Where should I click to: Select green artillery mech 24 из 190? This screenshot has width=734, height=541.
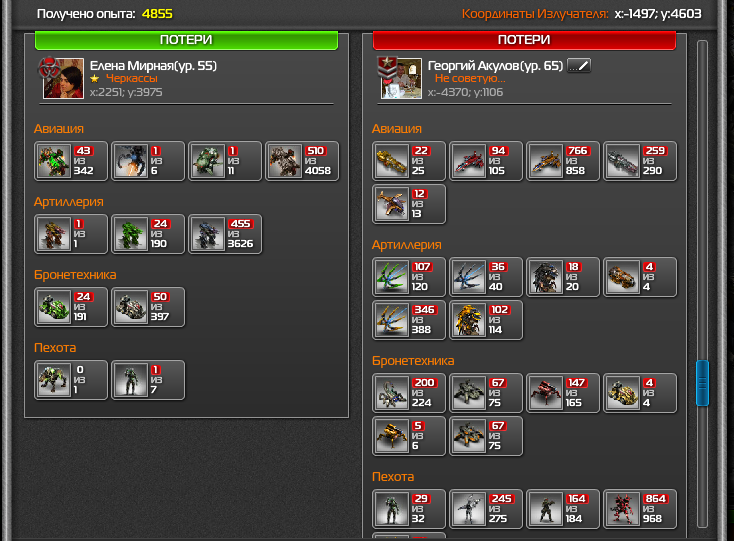(148, 234)
